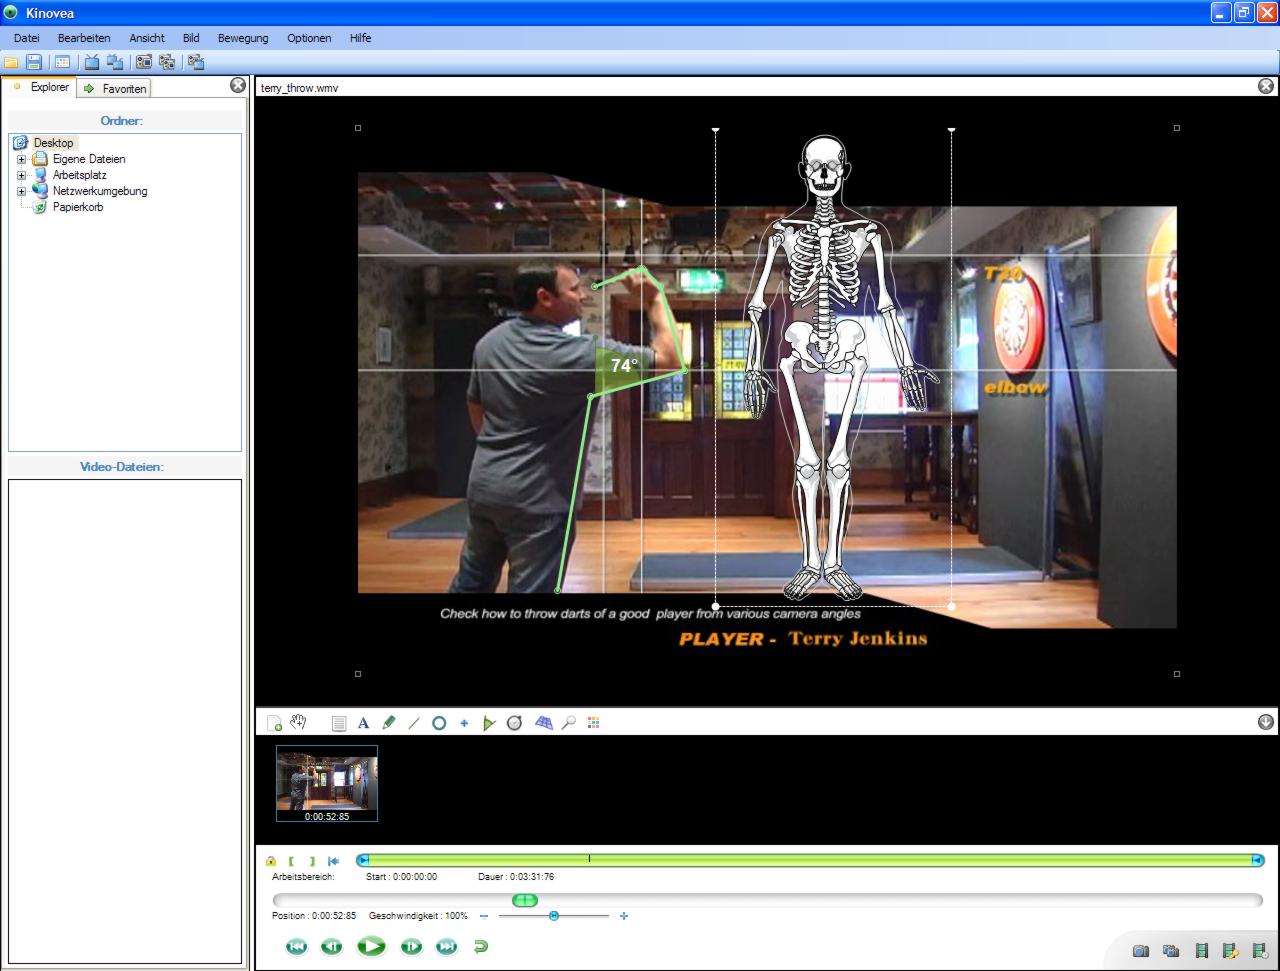This screenshot has height=971, width=1280.
Task: Select the Cross marker tool
Action: click(464, 723)
